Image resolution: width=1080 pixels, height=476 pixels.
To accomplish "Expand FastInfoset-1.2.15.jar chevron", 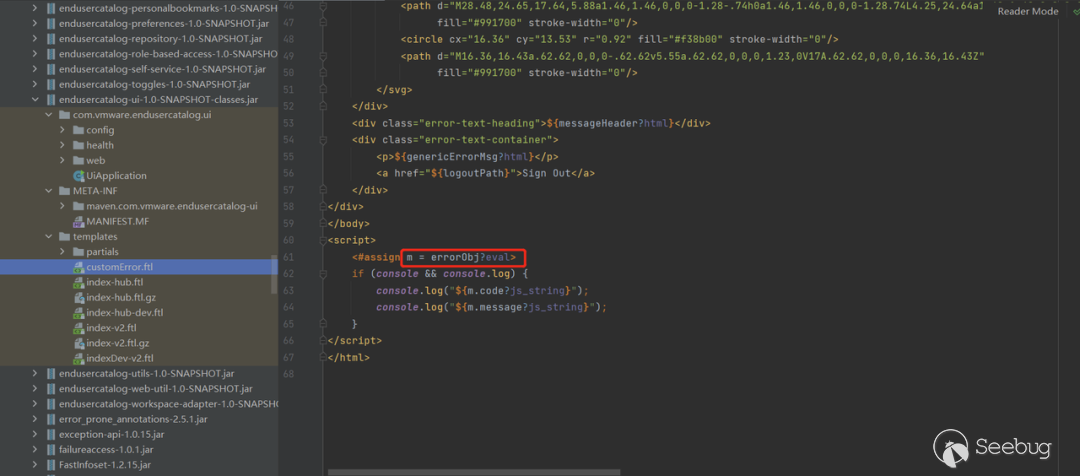I will (35, 464).
